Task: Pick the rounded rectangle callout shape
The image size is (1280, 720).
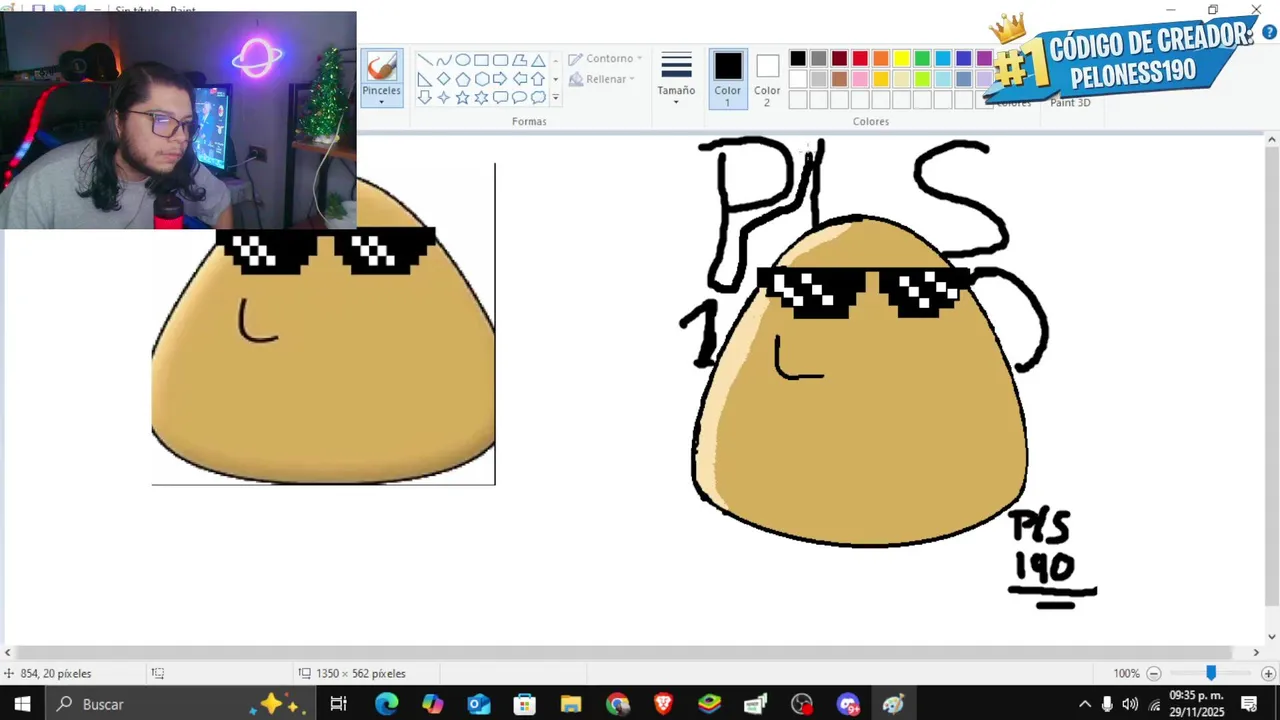Action: point(500,97)
